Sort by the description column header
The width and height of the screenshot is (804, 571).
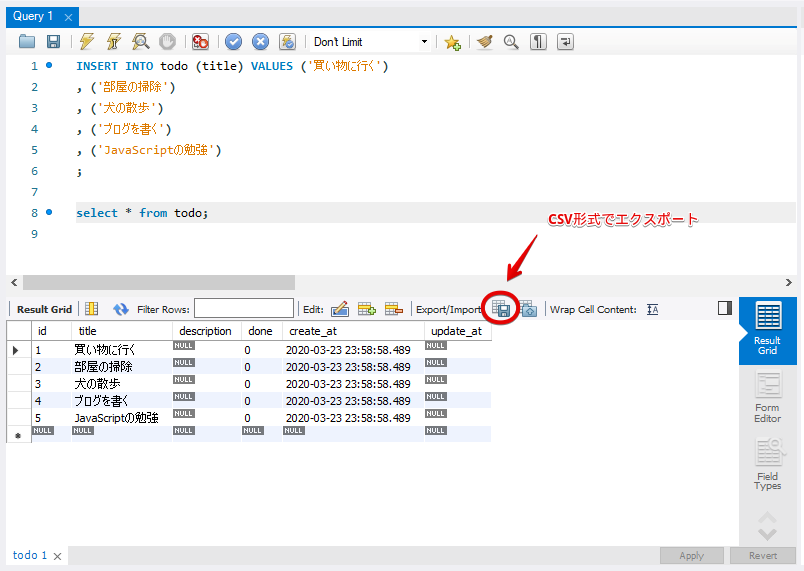pos(206,331)
